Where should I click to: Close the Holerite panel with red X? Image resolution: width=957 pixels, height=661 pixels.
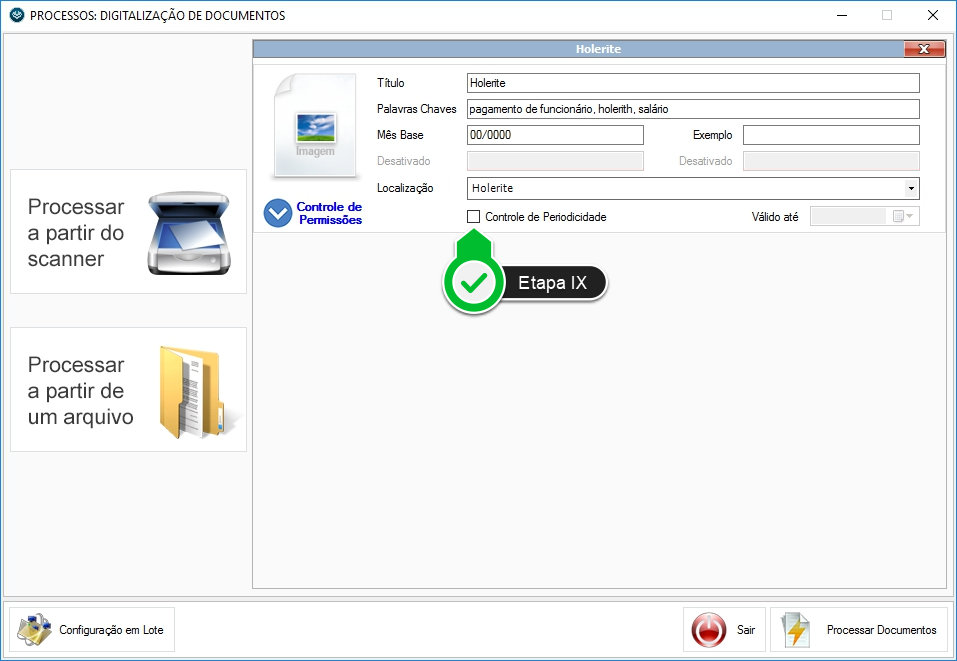tap(924, 49)
